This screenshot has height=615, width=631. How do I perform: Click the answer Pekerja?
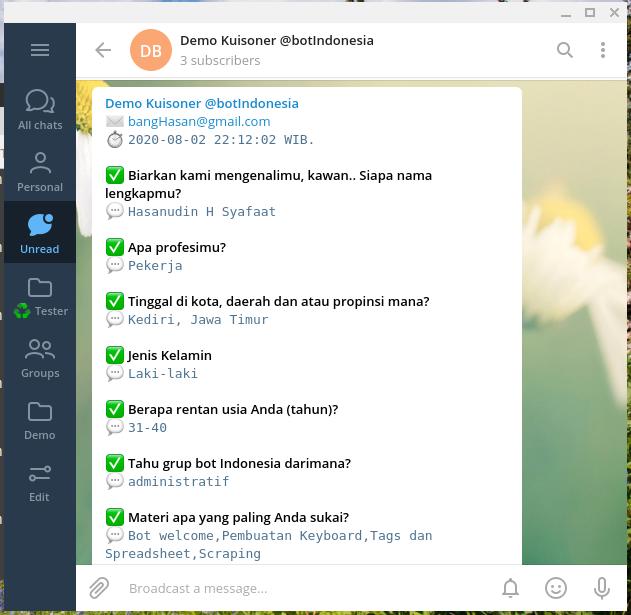click(155, 266)
